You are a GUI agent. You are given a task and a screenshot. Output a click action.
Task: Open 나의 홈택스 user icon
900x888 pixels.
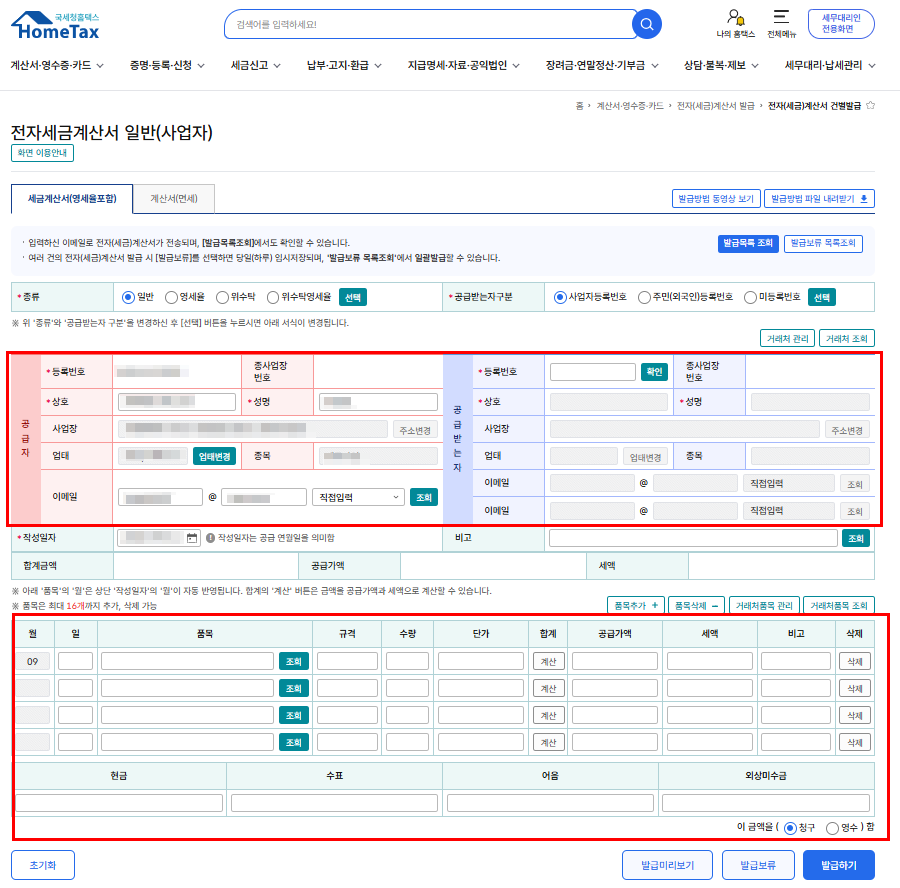[x=736, y=18]
